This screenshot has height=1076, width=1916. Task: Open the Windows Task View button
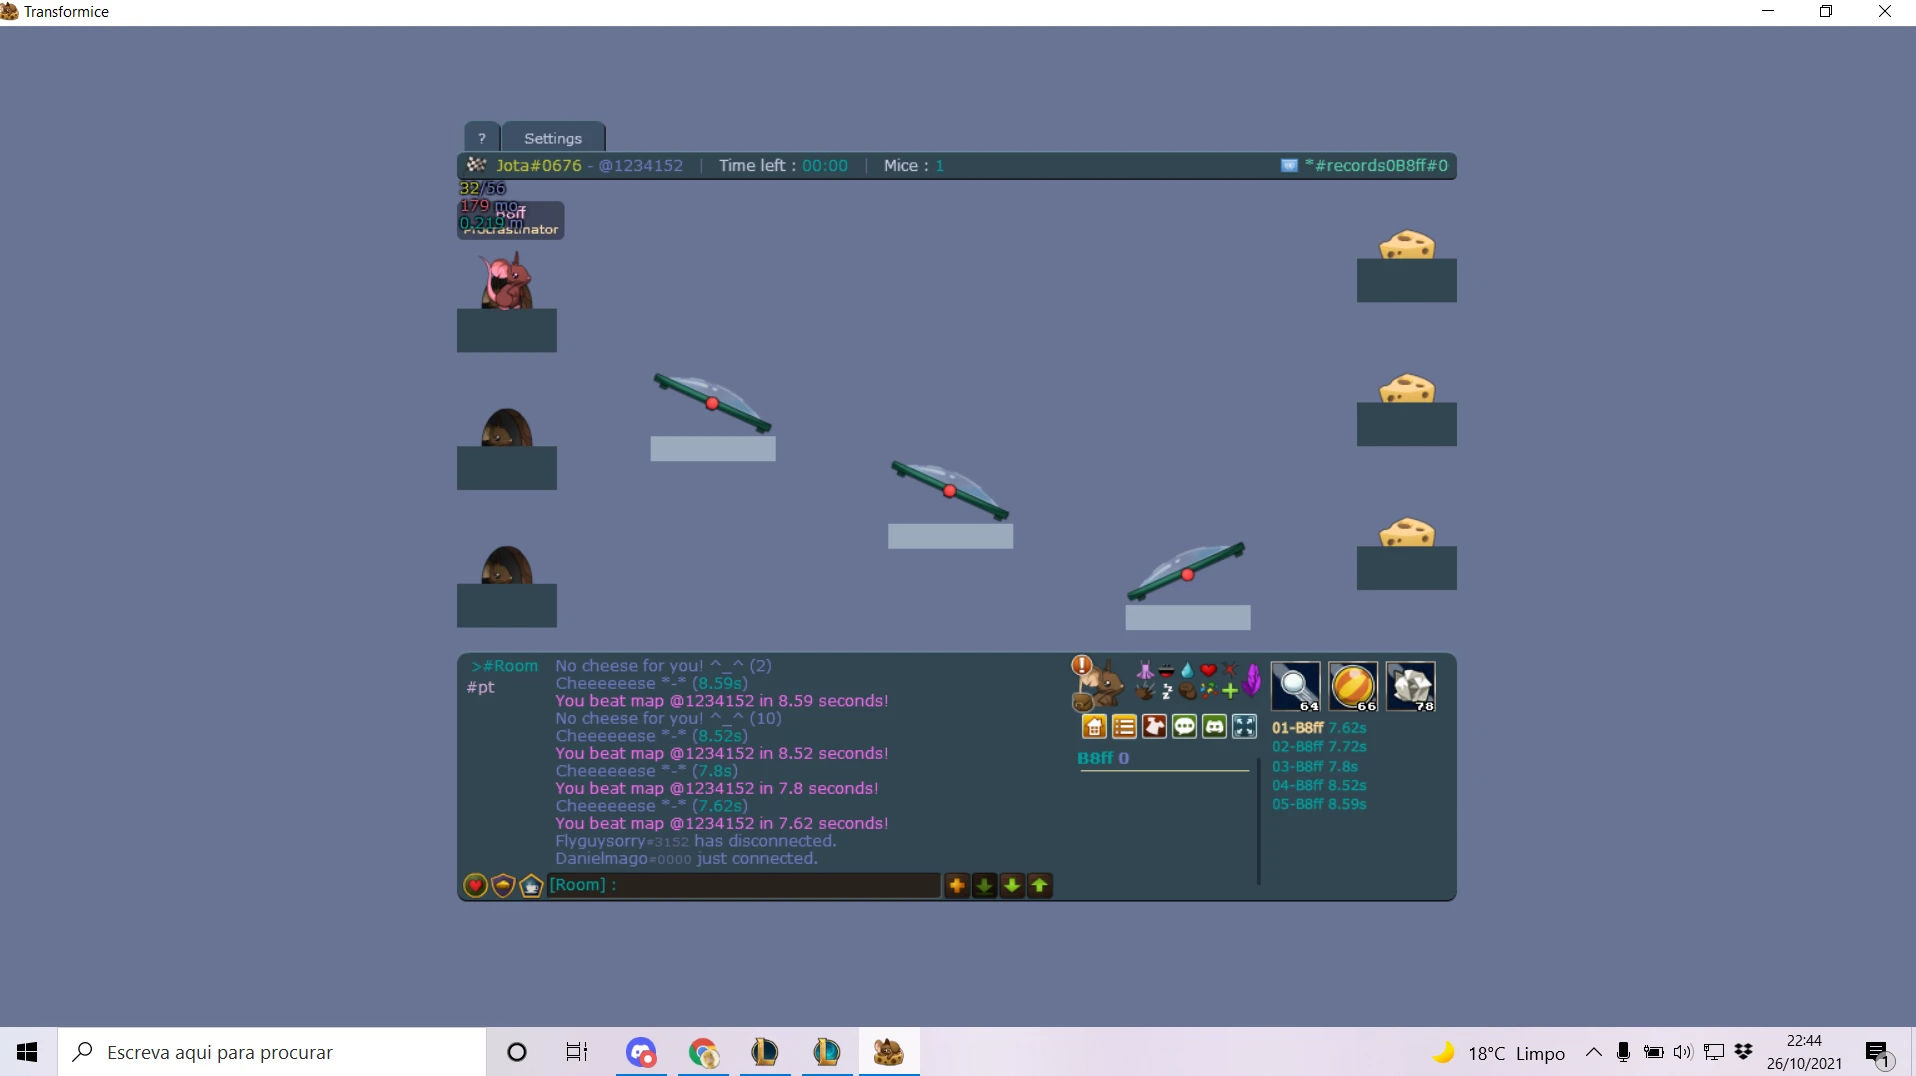[577, 1052]
